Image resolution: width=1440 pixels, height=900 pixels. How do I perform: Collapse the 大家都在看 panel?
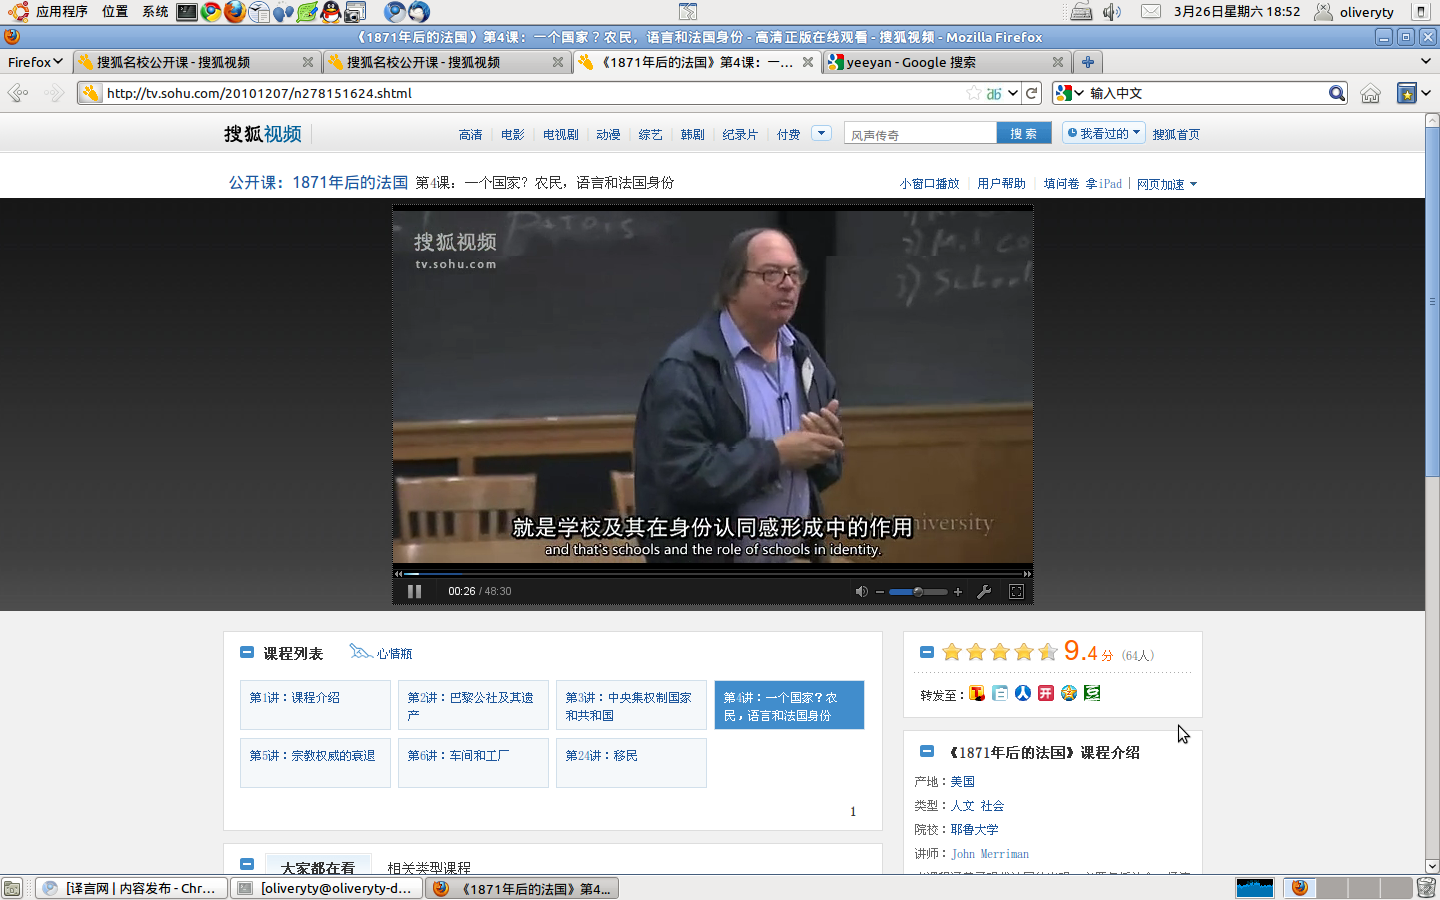point(247,864)
